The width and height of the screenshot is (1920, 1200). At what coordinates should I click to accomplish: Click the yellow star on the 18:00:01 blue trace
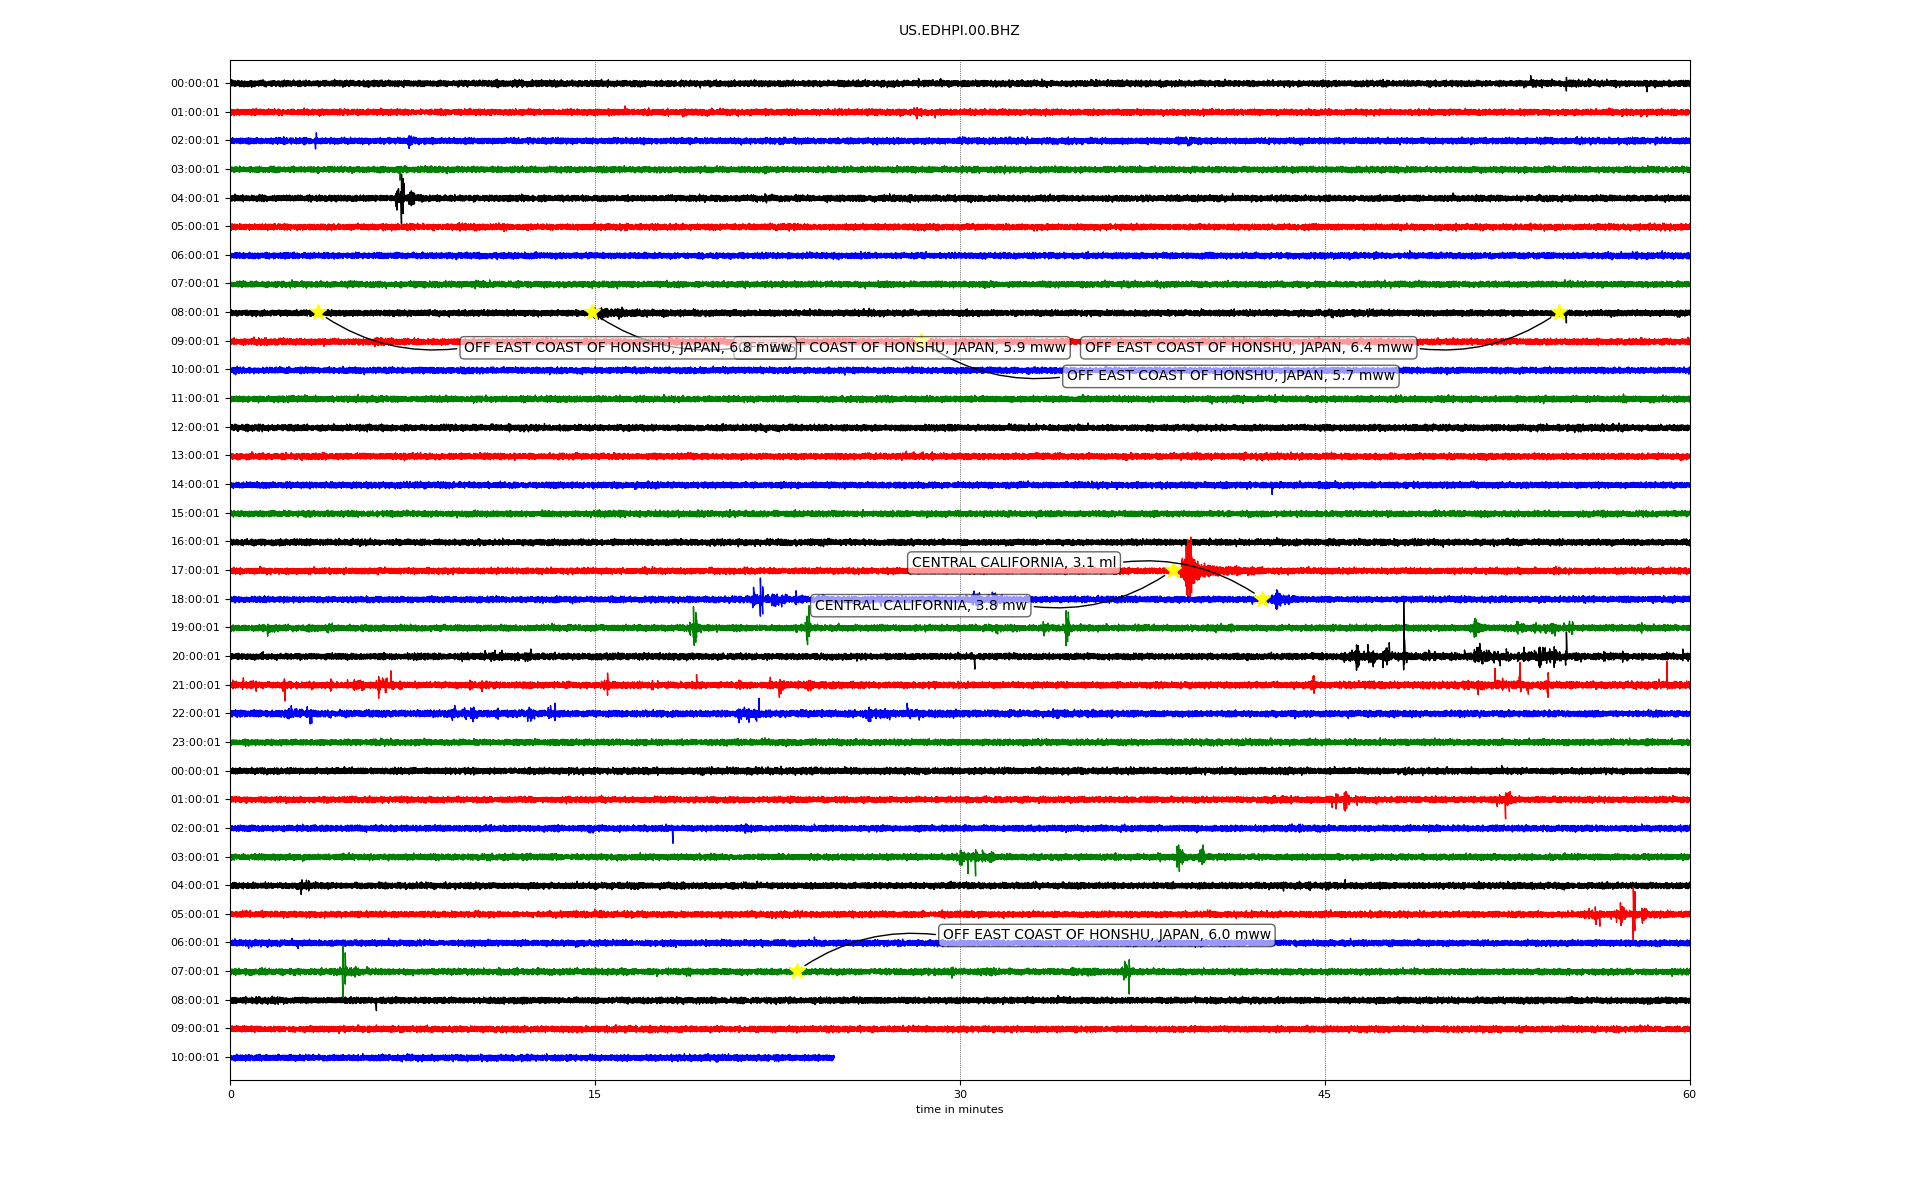point(1262,599)
